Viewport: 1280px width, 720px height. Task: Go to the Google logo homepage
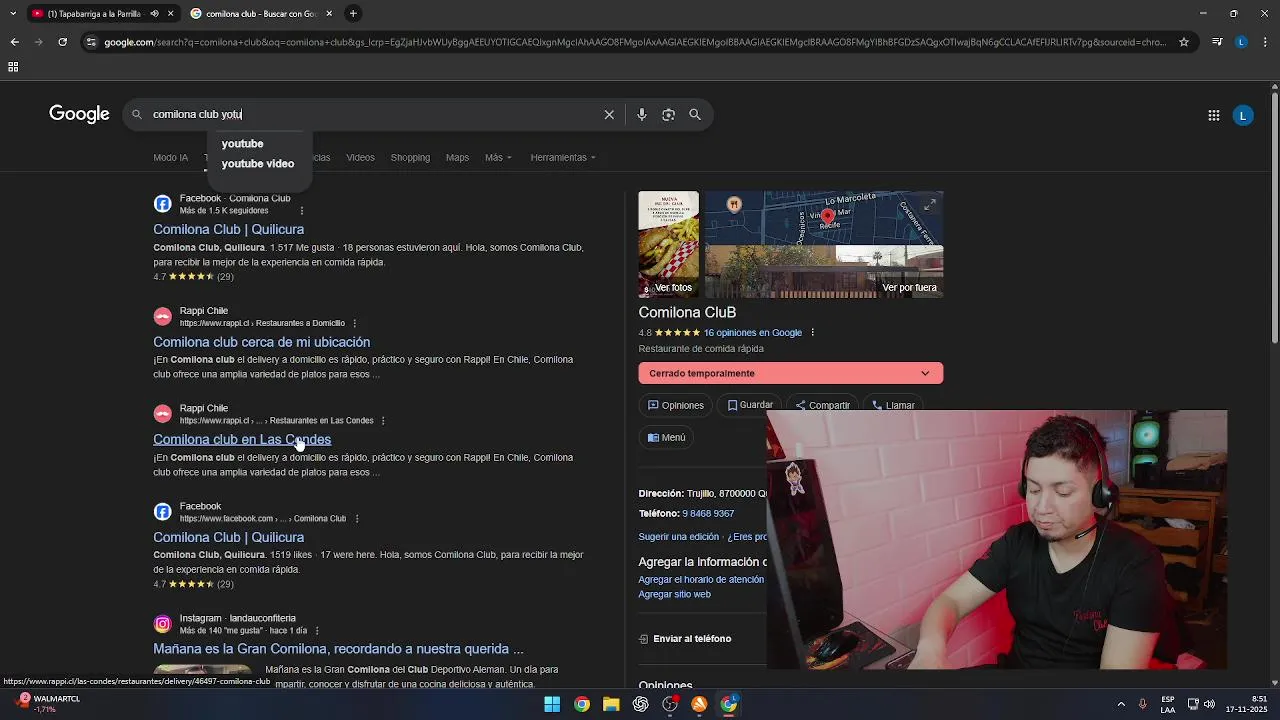79,114
